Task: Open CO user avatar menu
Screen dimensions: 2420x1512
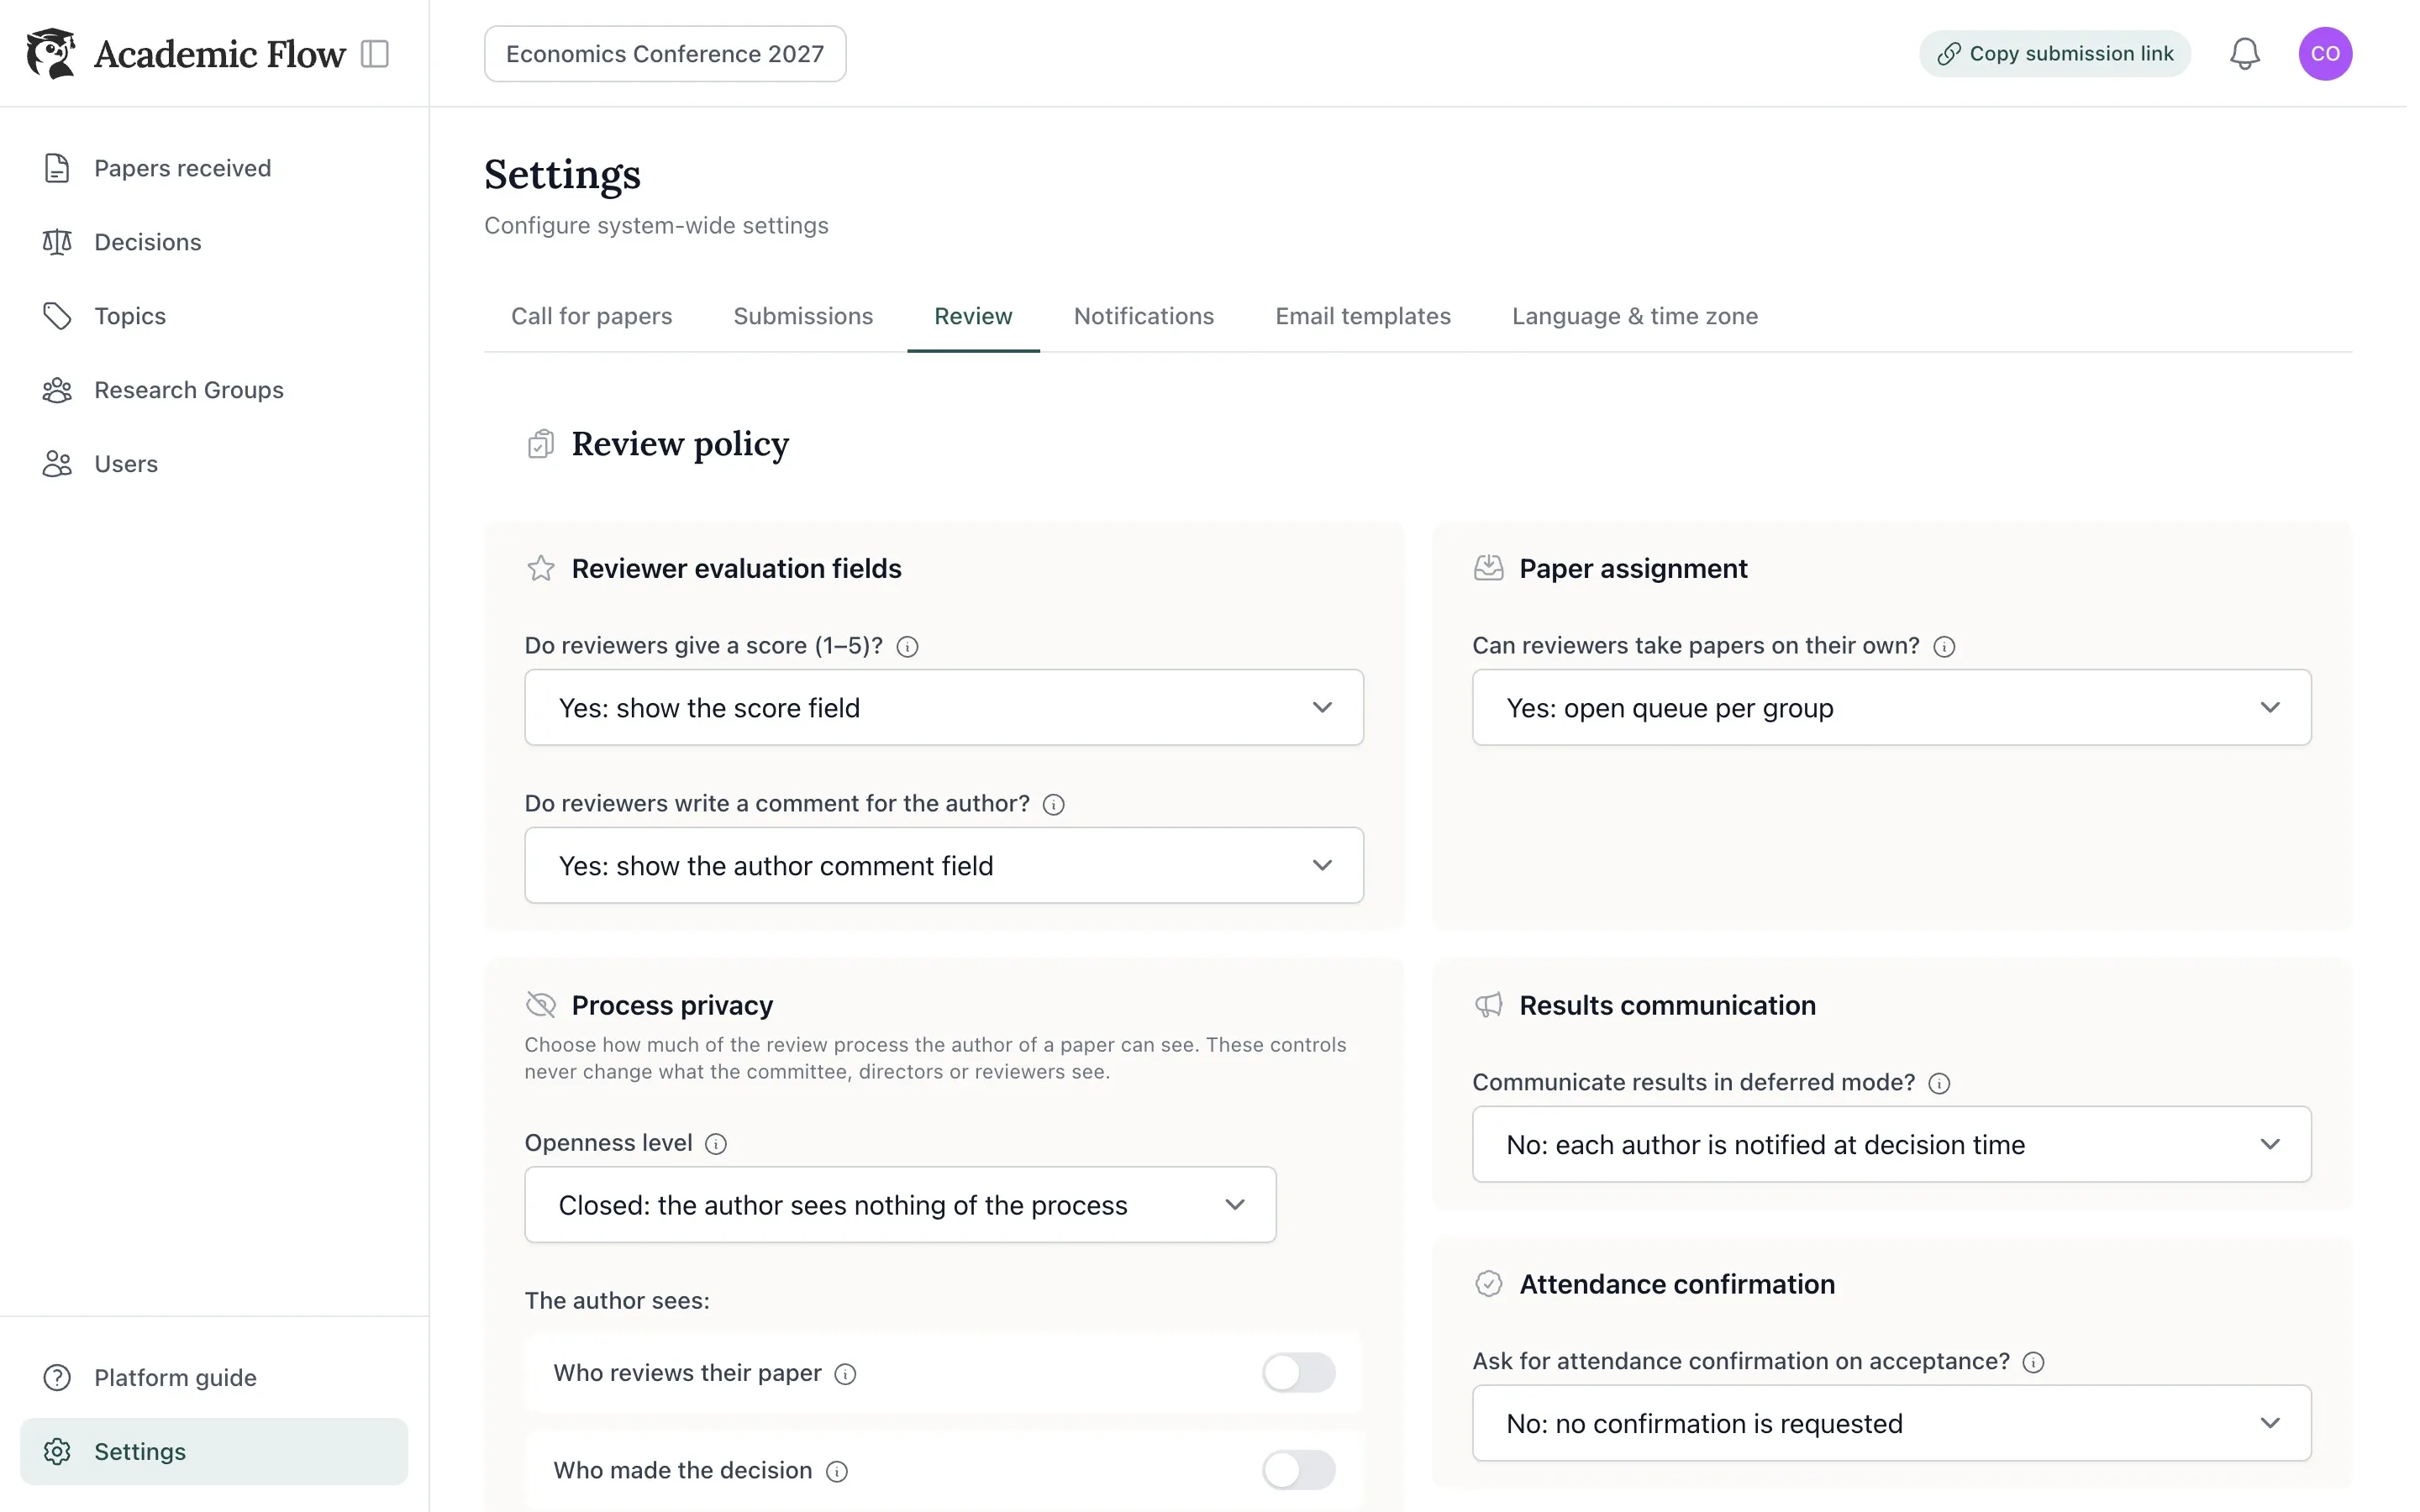Action: 2324,54
